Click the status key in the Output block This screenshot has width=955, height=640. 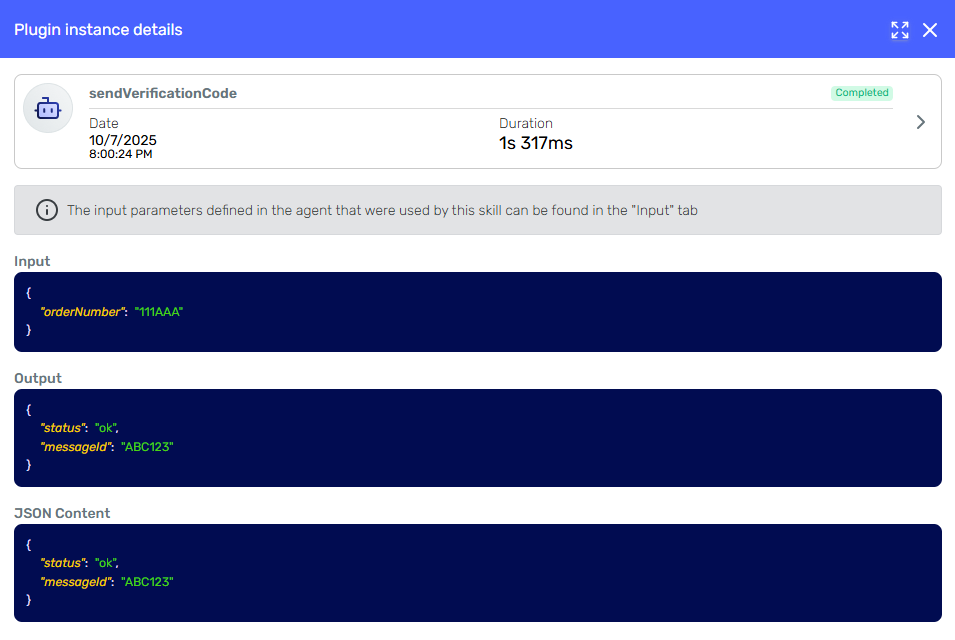60,428
